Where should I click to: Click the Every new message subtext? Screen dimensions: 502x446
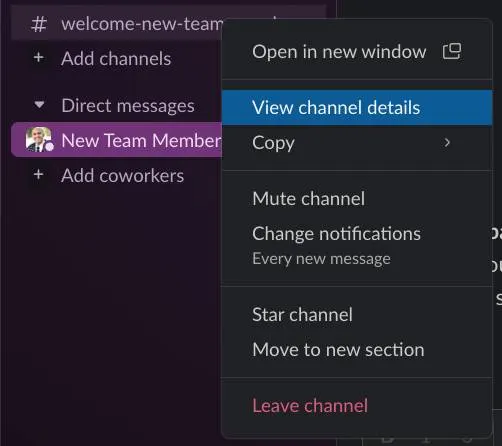pyautogui.click(x=321, y=259)
